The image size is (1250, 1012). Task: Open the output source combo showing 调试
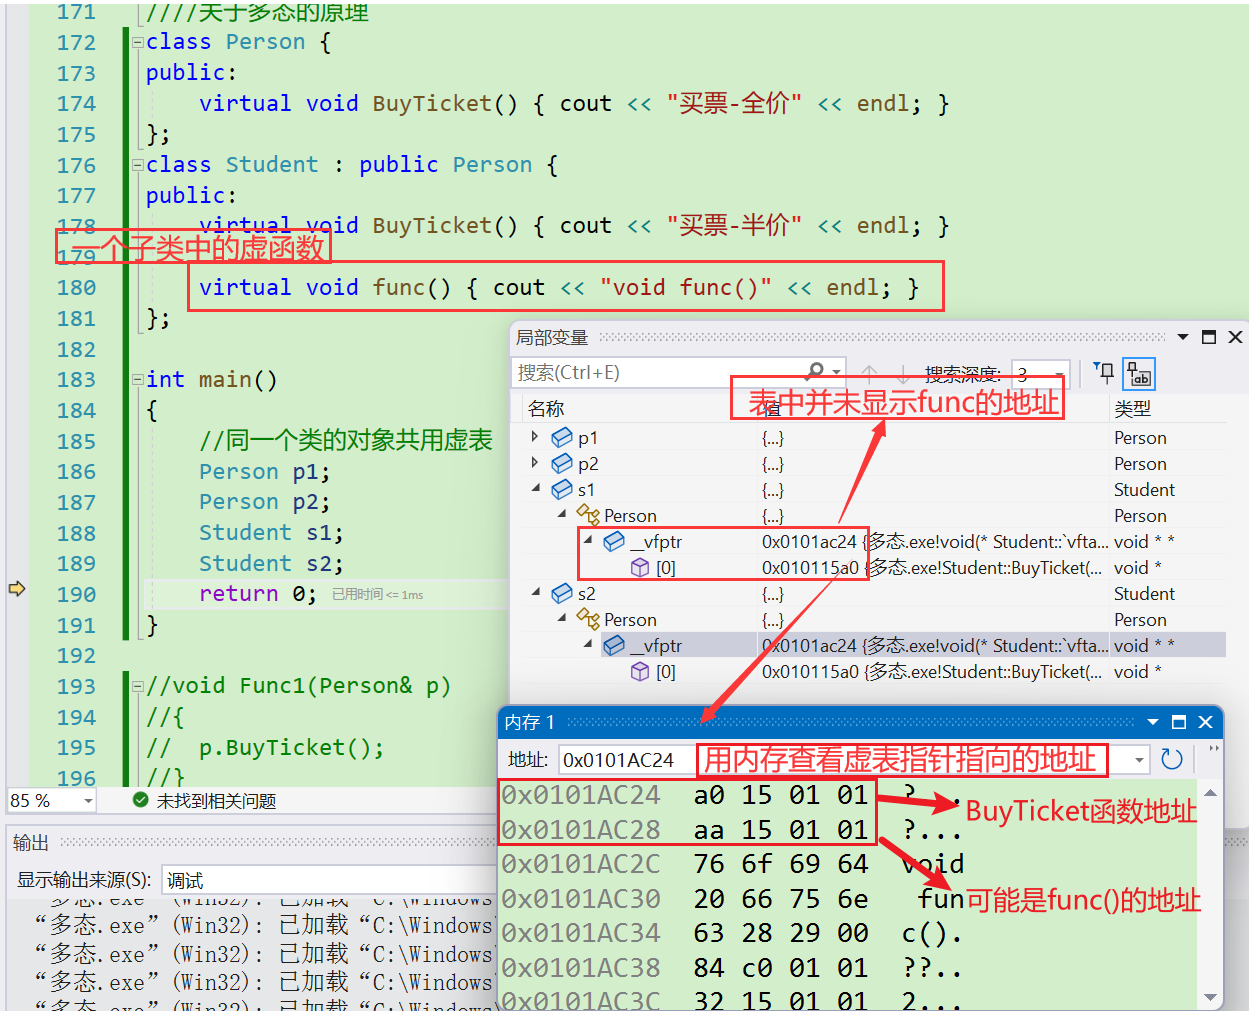point(330,880)
